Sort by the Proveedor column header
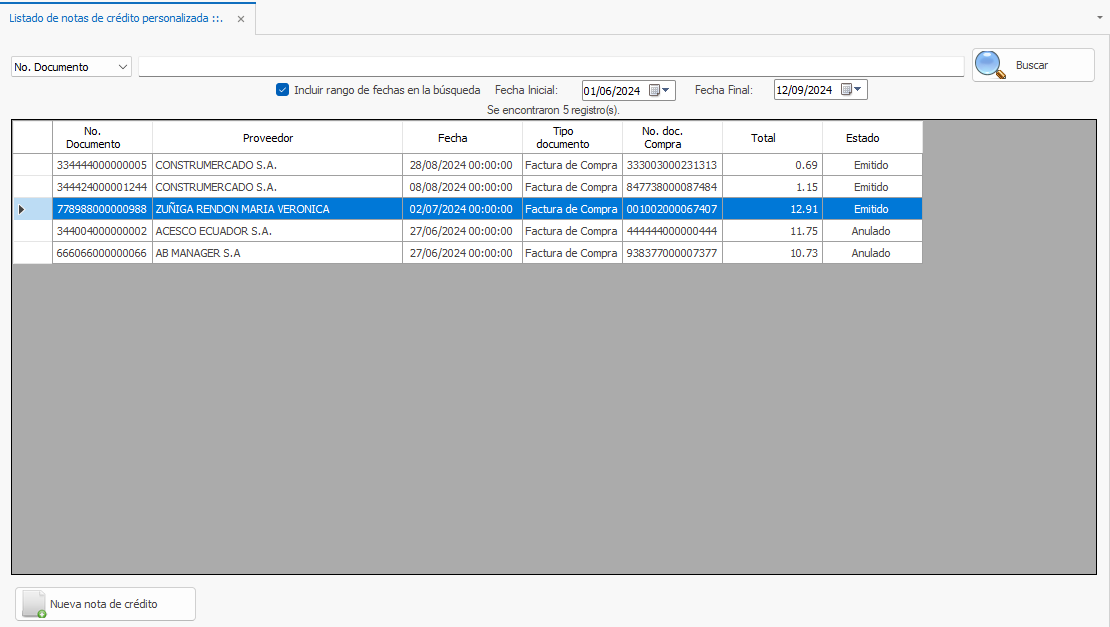 (x=268, y=138)
